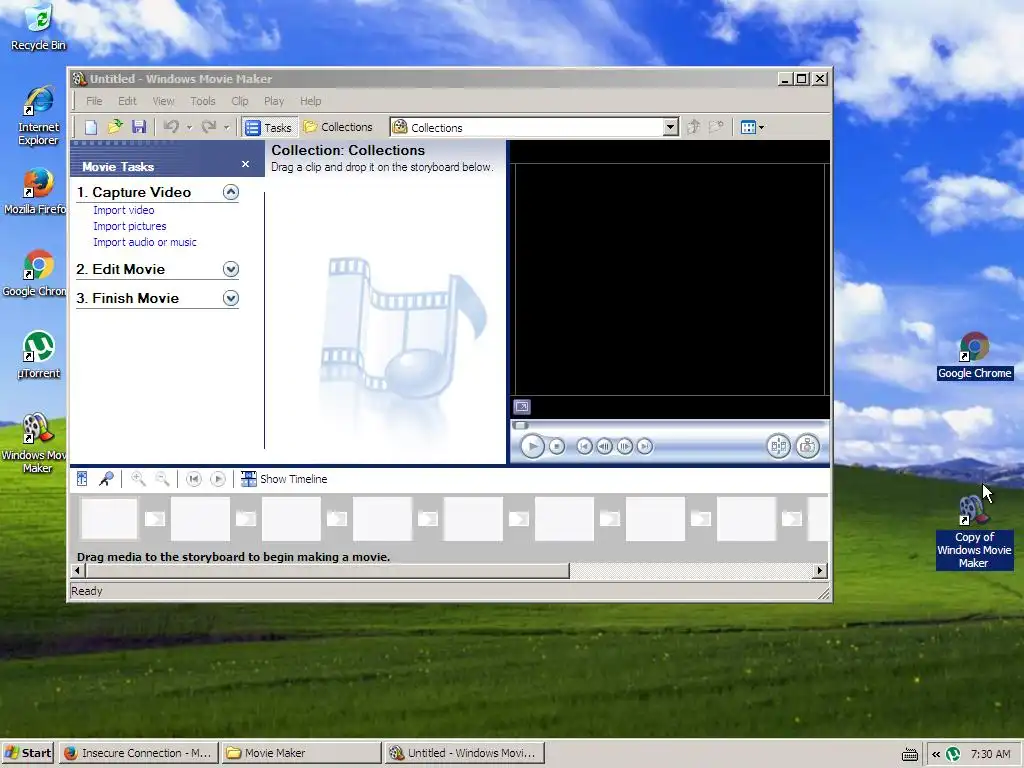Open the Undo history dropdown arrow
The width and height of the screenshot is (1024, 768).
point(189,127)
